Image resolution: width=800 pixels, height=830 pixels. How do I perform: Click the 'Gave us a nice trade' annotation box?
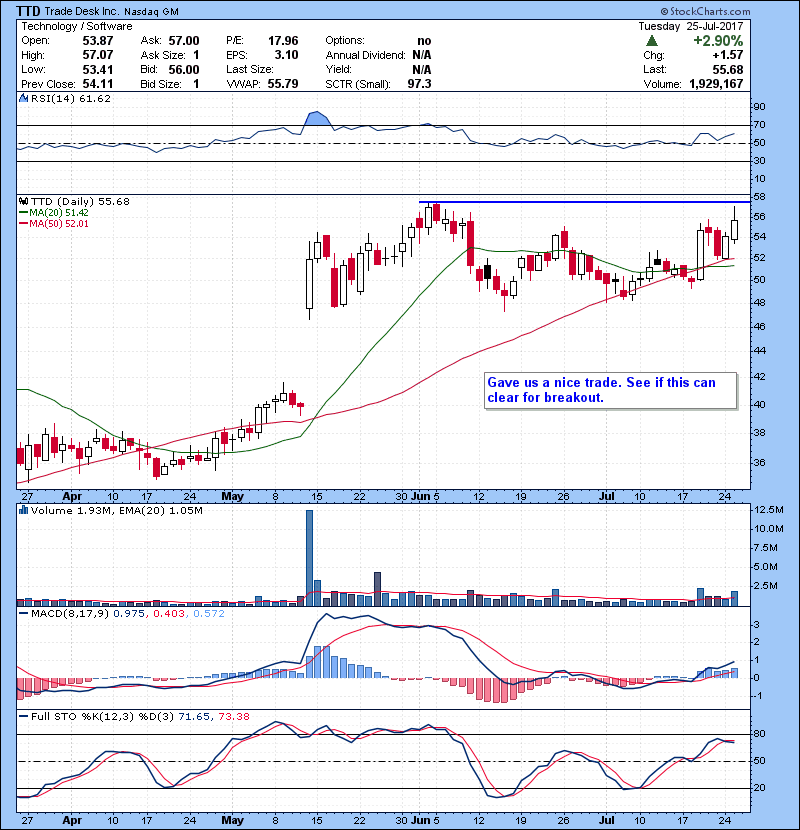tap(610, 391)
